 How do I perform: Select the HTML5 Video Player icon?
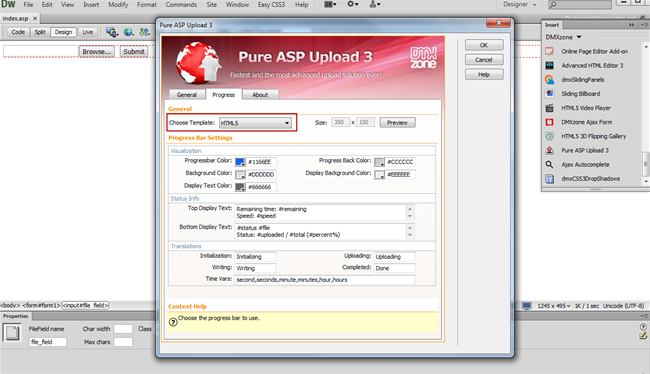coord(550,108)
